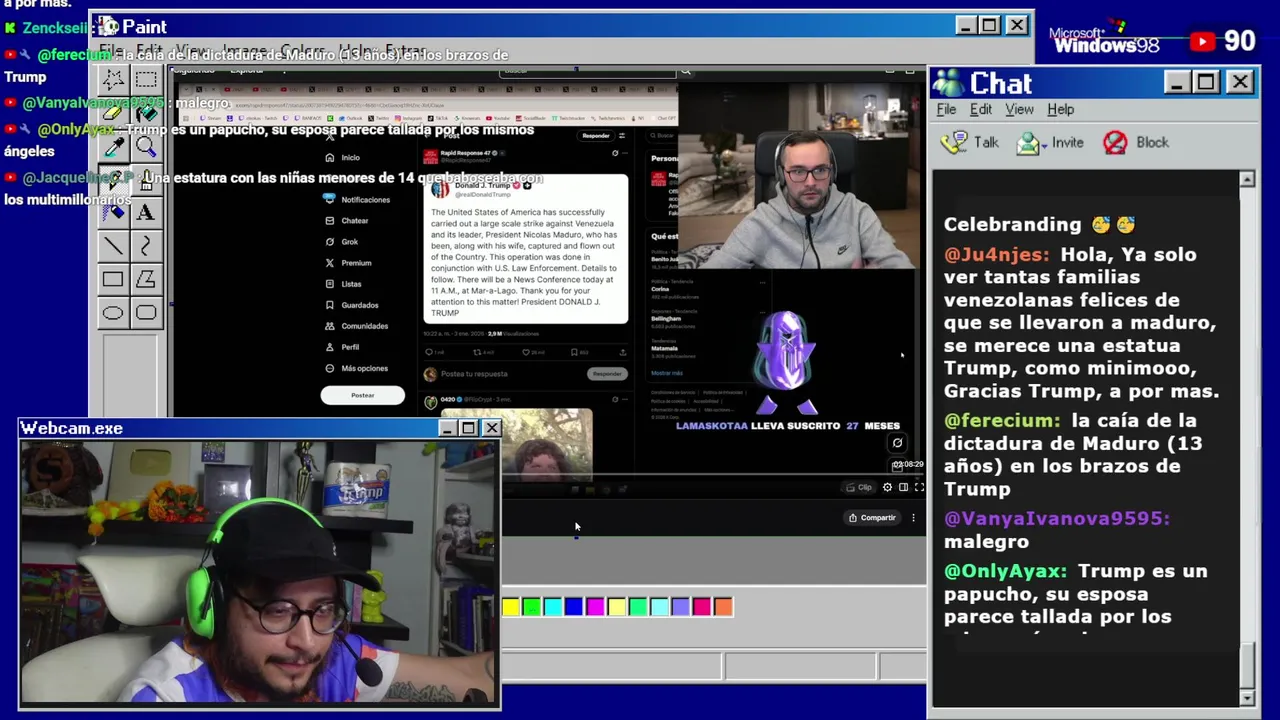Select the Text tool marked with letter A

pos(146,213)
